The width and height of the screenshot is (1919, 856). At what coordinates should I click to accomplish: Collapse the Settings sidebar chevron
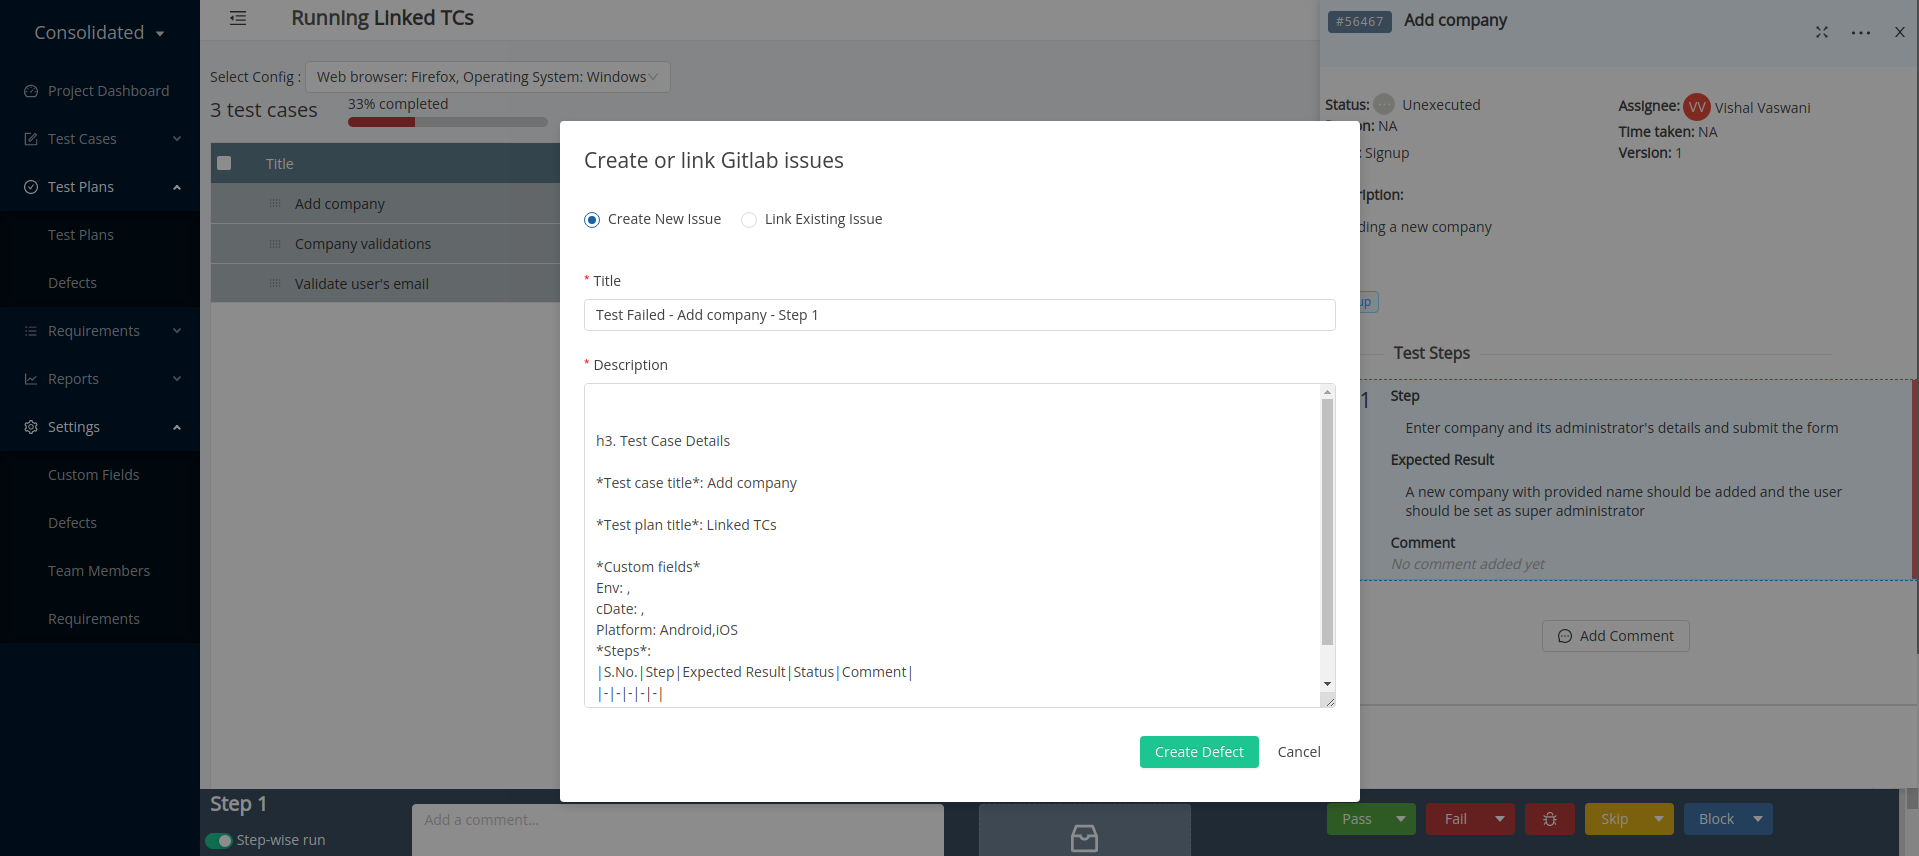(177, 427)
